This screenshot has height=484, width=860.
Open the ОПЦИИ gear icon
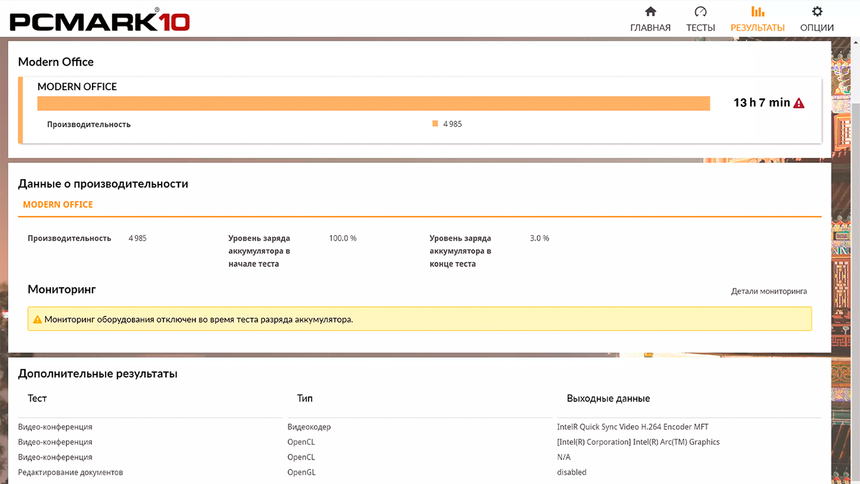(817, 12)
